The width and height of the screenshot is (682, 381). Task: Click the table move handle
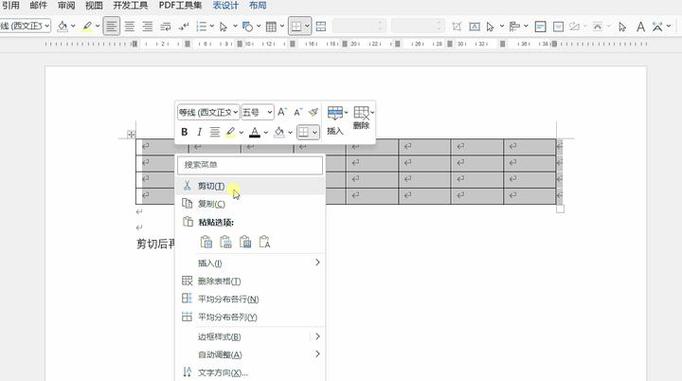click(131, 134)
